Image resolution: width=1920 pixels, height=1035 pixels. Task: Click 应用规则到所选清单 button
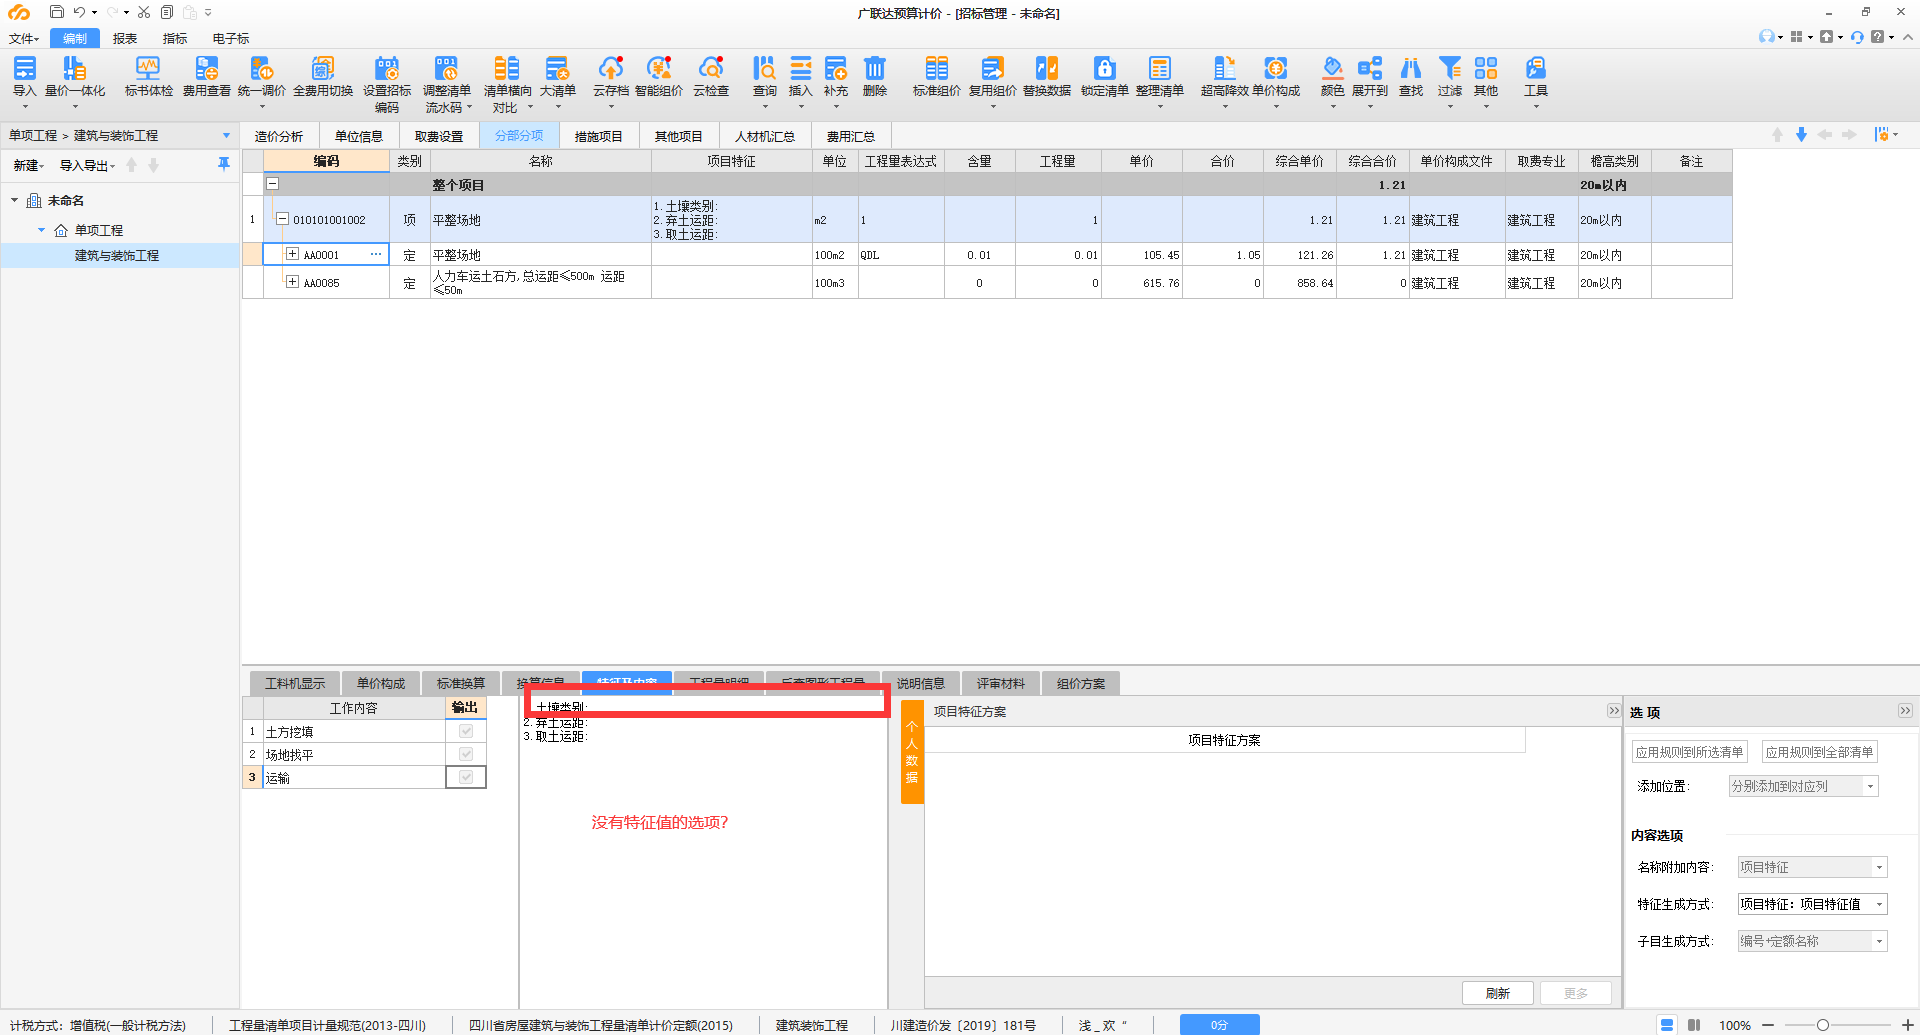(x=1689, y=752)
